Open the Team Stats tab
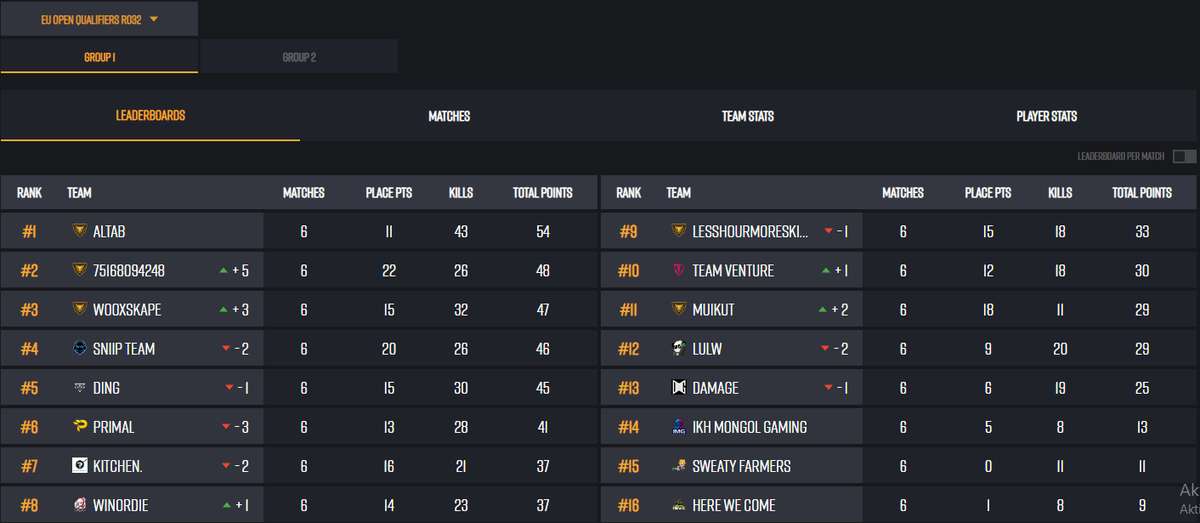The width and height of the screenshot is (1200, 523). tap(748, 116)
